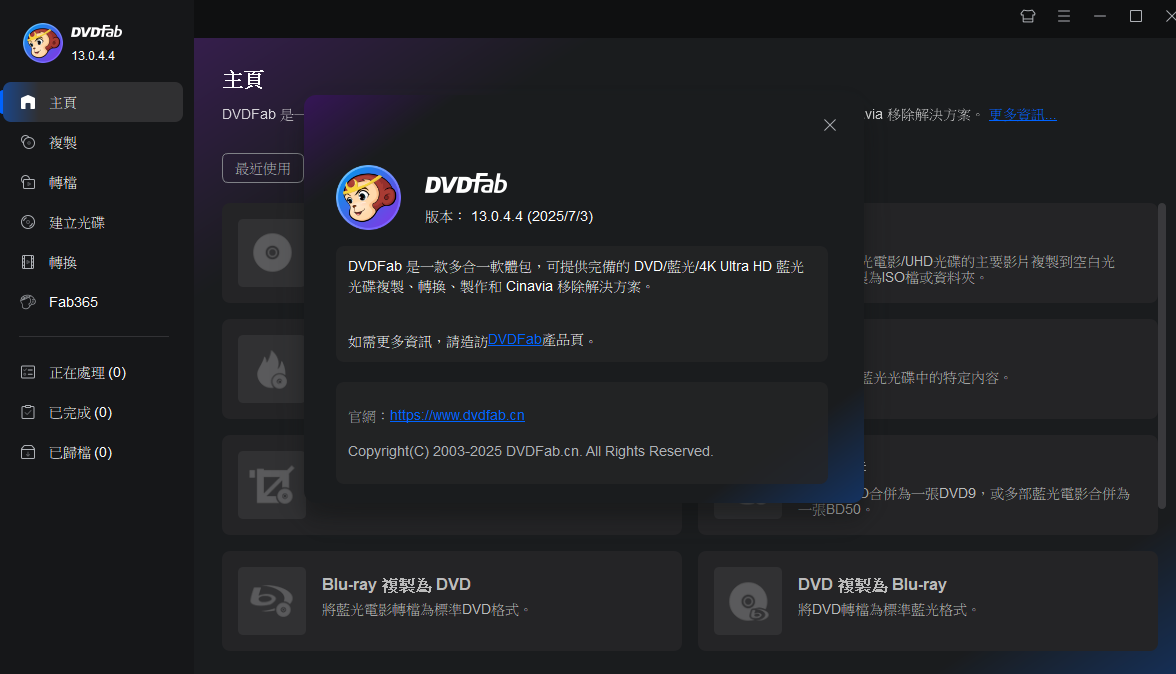This screenshot has height=674, width=1176.
Task: Minimize the DVDFab window
Action: pyautogui.click(x=1100, y=16)
